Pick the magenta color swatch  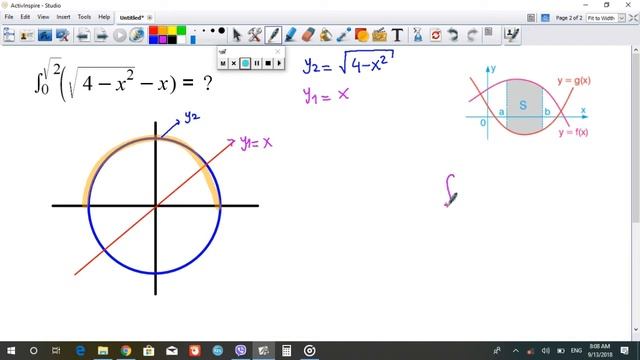point(163,40)
